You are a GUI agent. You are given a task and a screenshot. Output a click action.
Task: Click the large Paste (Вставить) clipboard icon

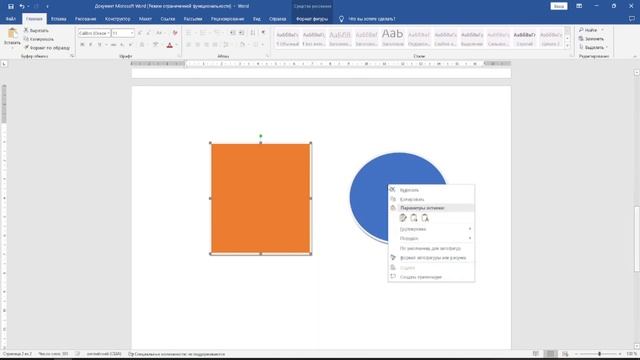point(12,33)
